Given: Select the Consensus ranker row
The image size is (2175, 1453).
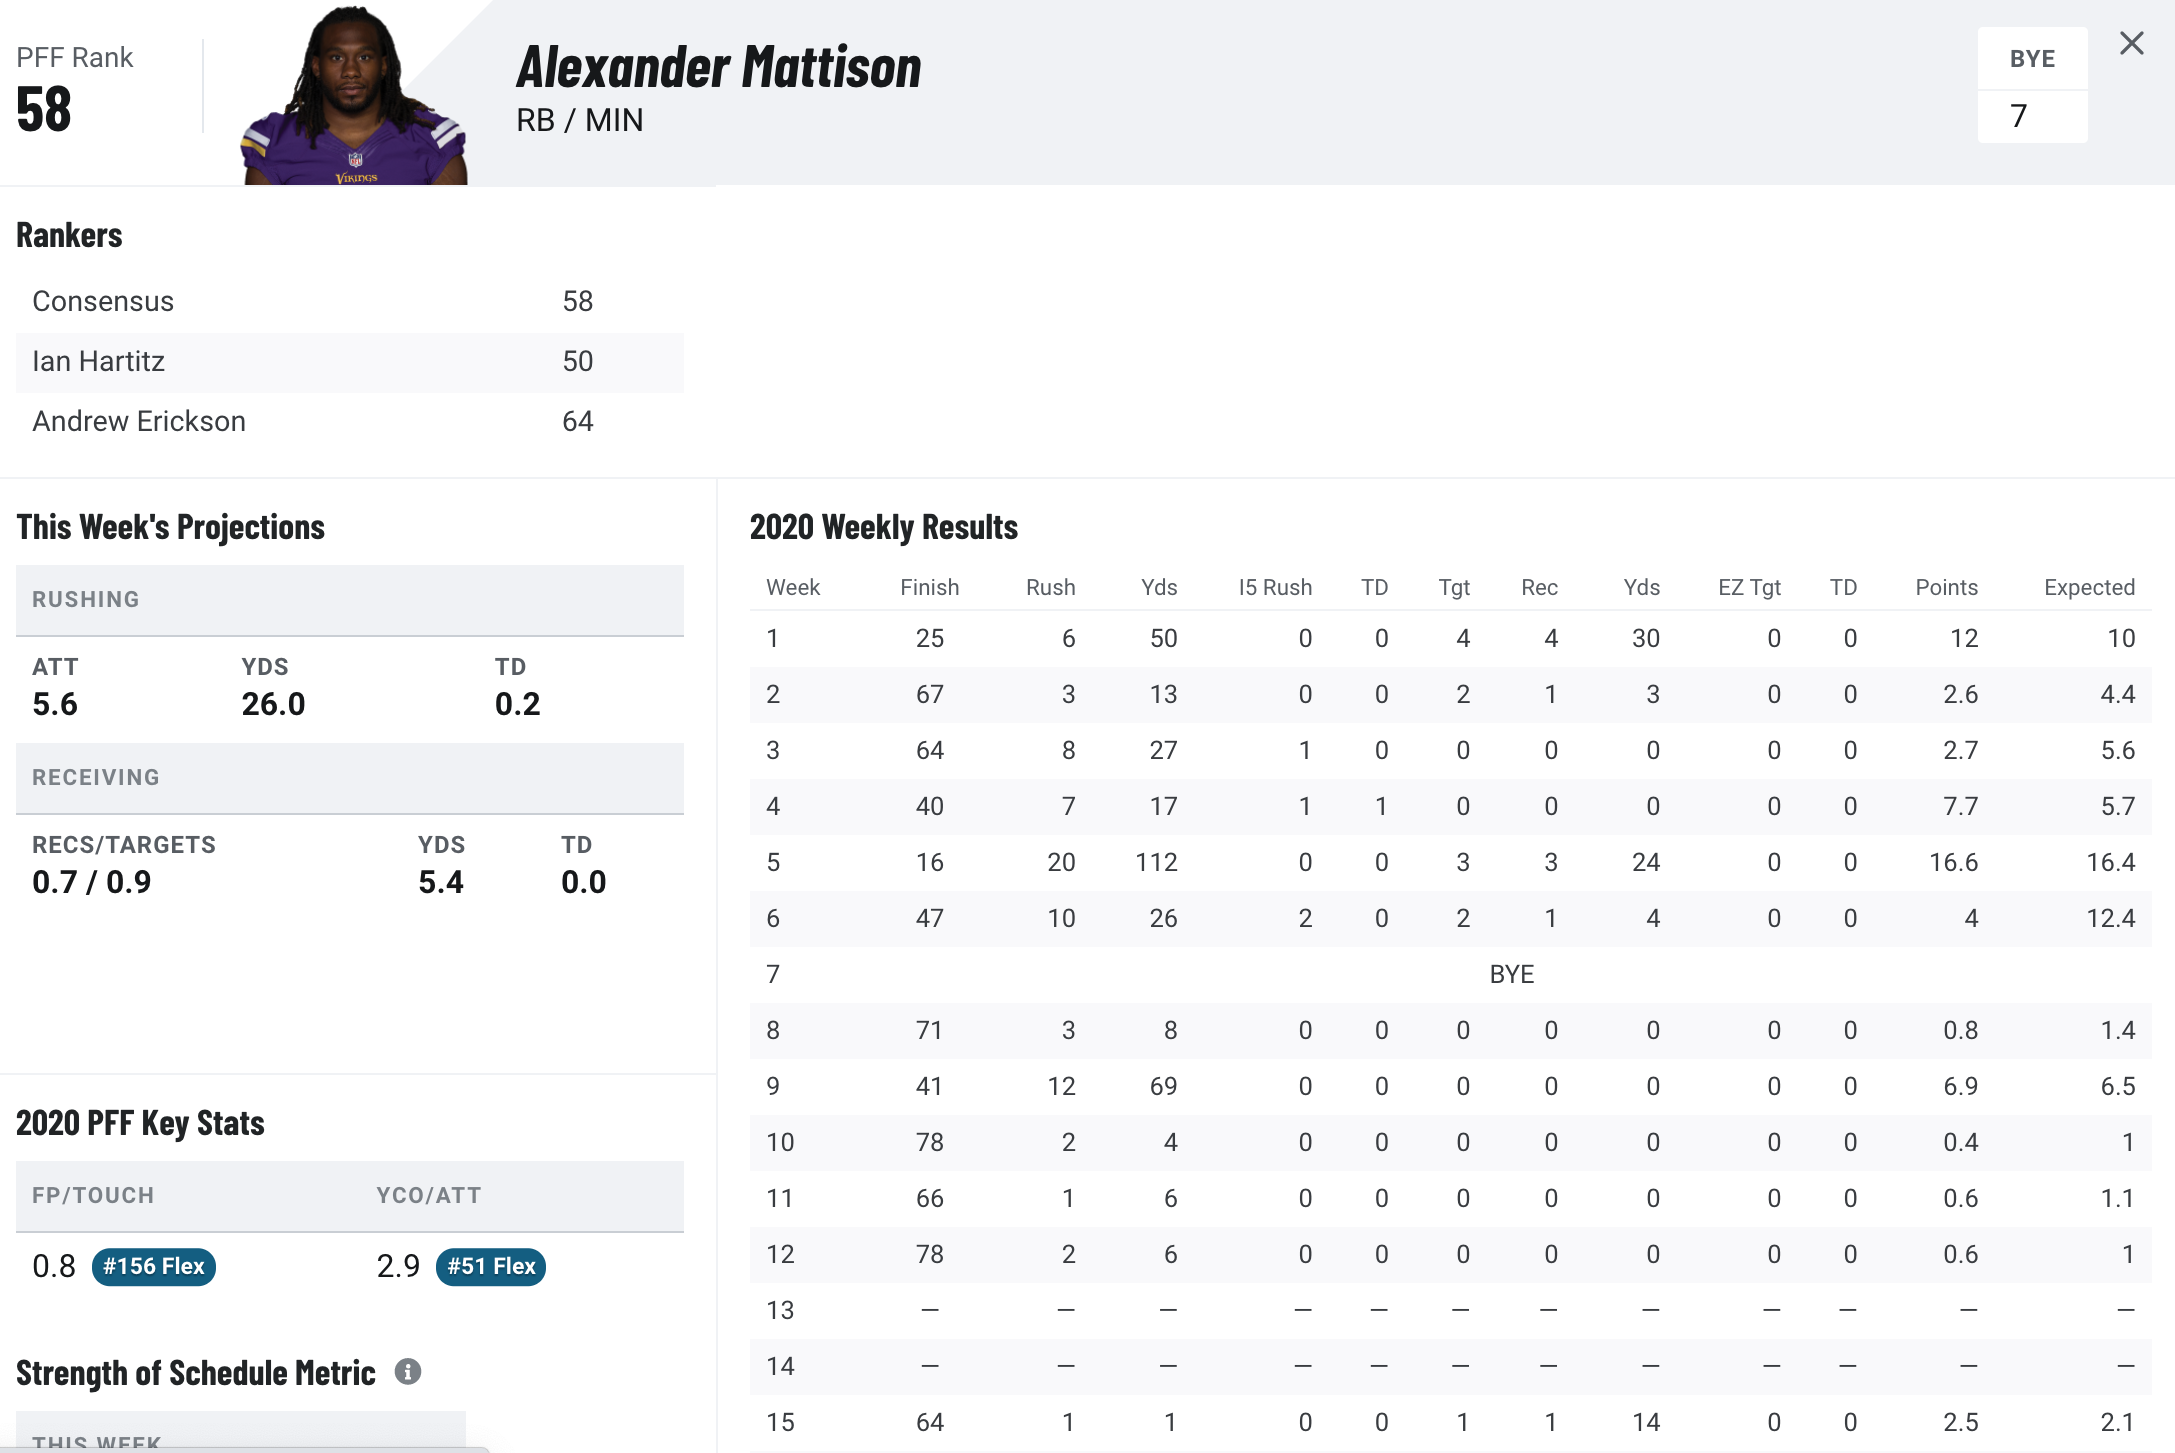Looking at the screenshot, I should coord(350,302).
